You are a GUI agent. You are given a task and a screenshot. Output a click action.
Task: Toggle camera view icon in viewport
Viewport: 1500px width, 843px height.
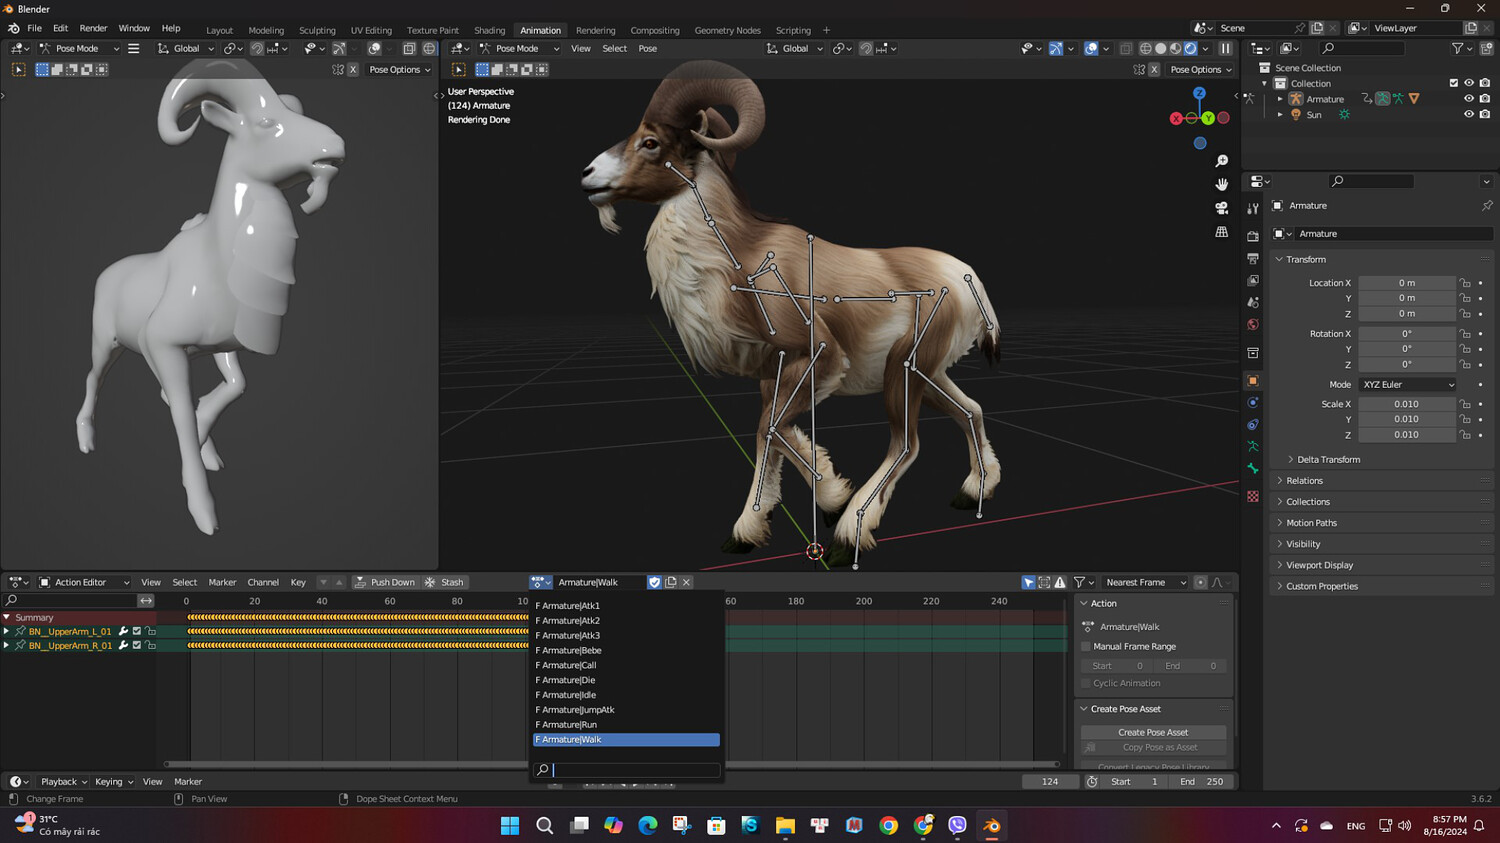tap(1221, 208)
